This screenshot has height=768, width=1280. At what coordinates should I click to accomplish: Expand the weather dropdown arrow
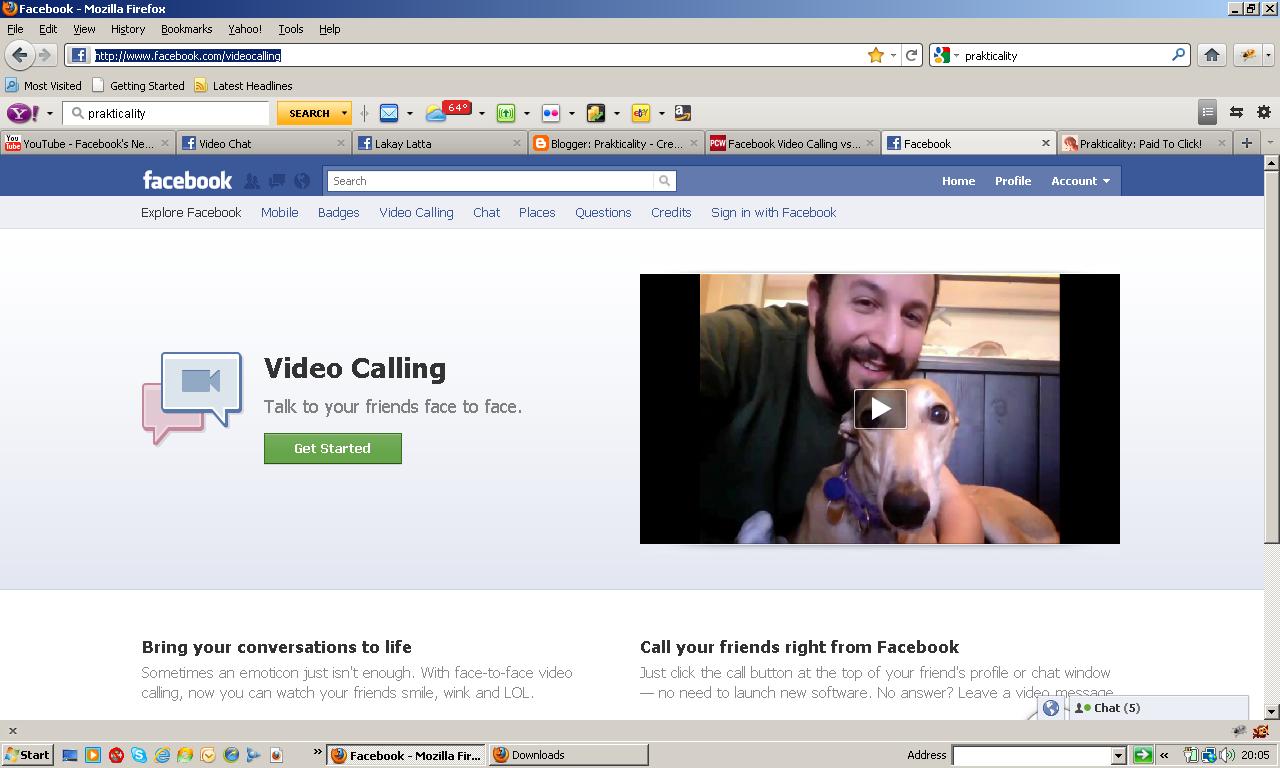(481, 113)
